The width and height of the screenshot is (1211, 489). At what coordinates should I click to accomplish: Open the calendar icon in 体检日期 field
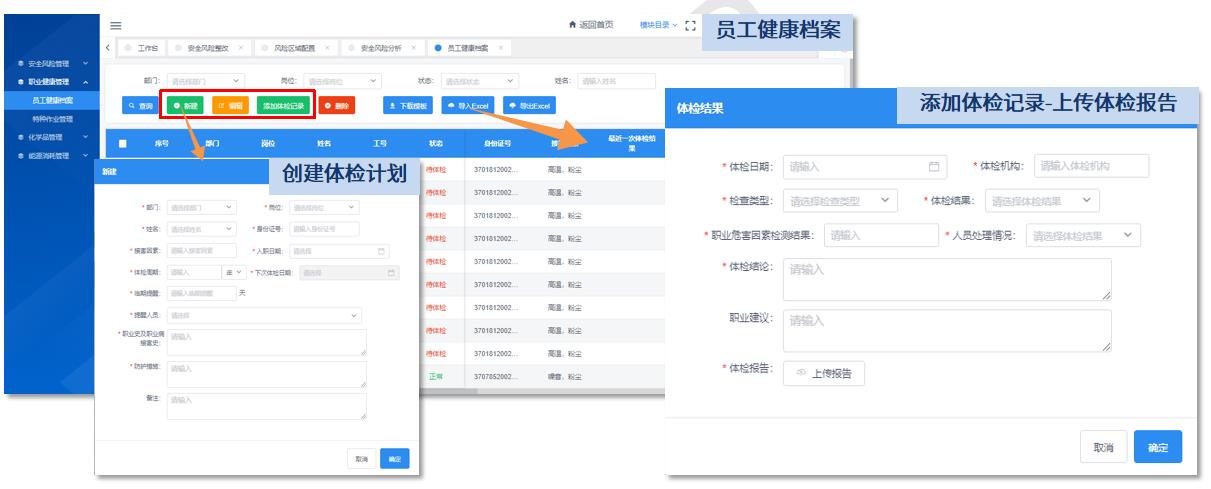pos(934,166)
